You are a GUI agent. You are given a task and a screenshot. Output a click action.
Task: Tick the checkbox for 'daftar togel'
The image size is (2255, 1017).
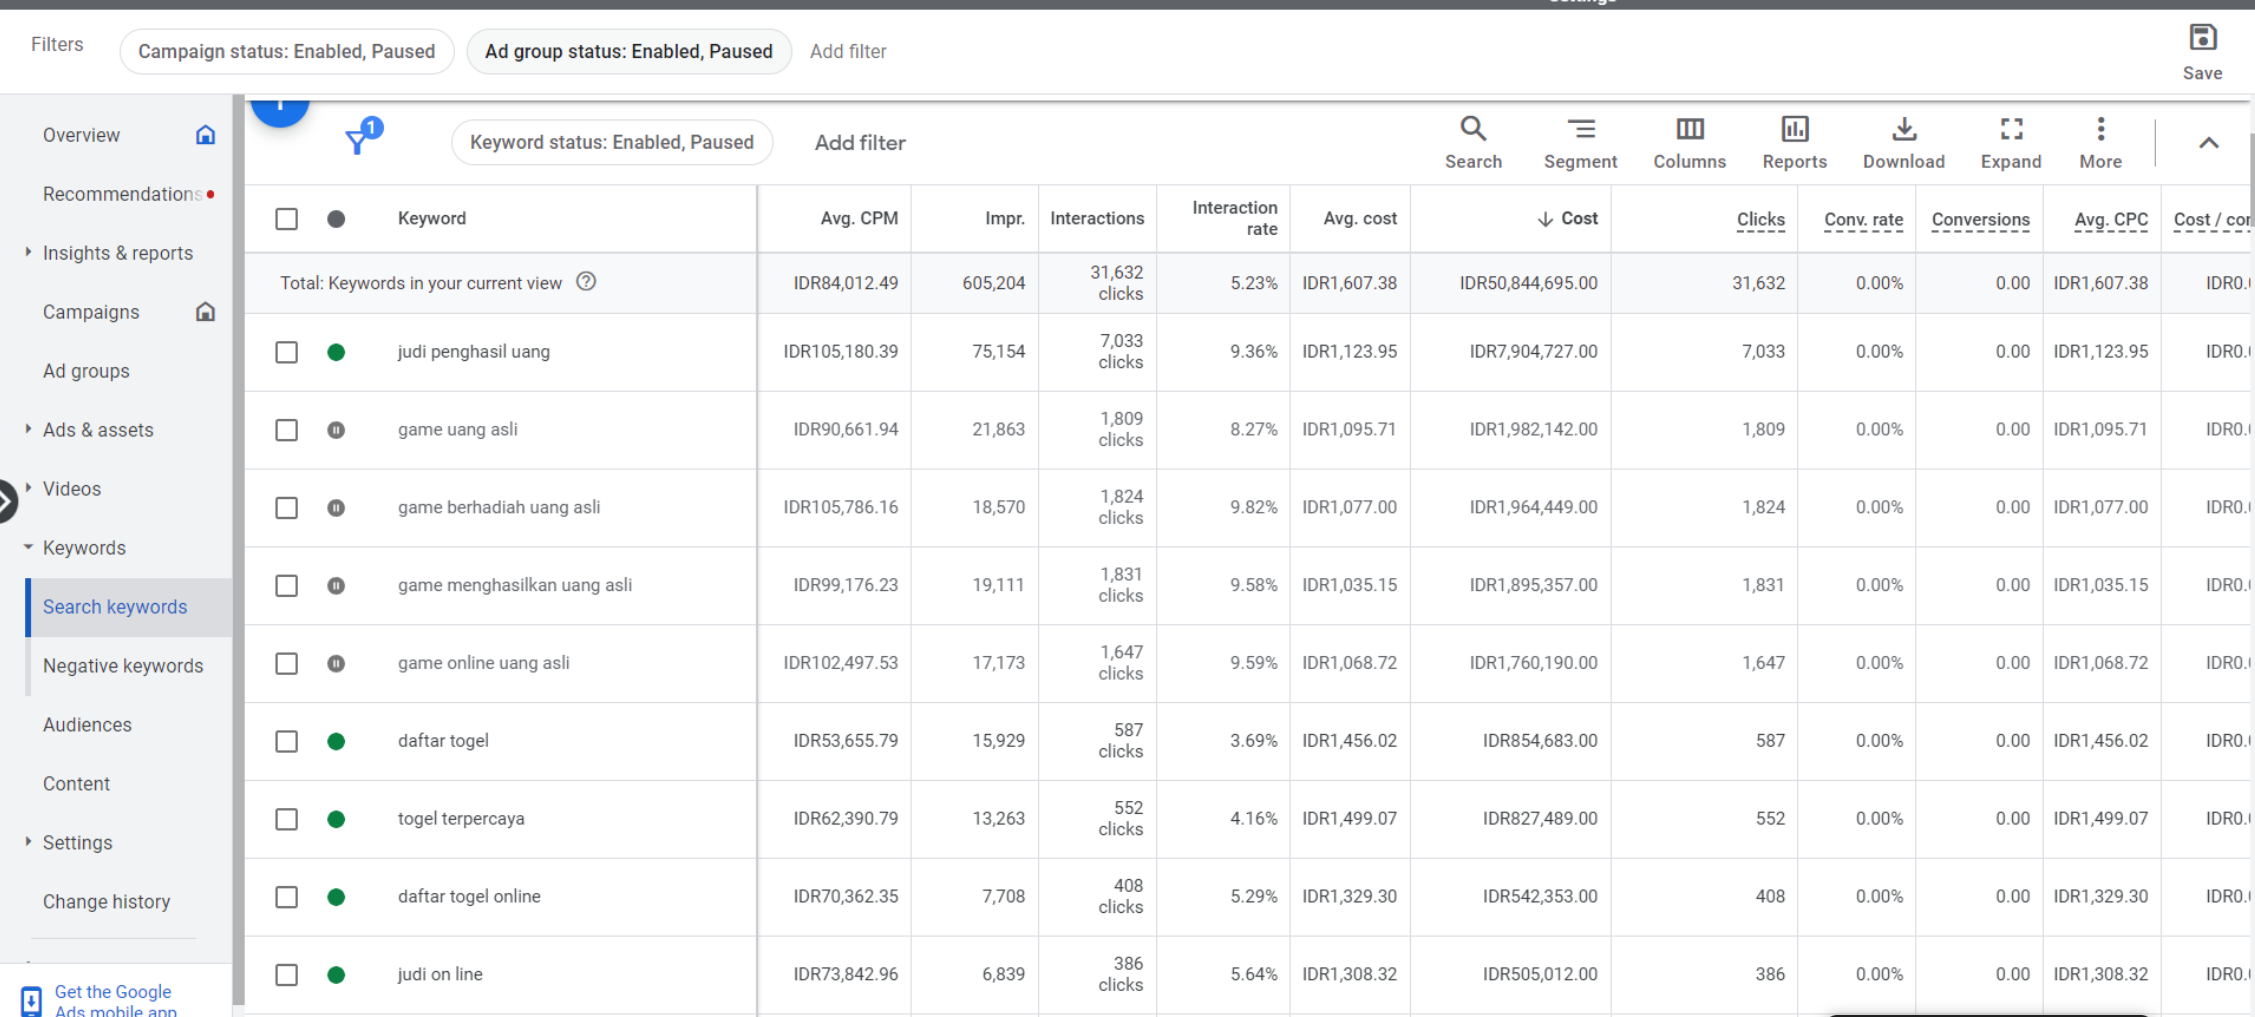287,741
